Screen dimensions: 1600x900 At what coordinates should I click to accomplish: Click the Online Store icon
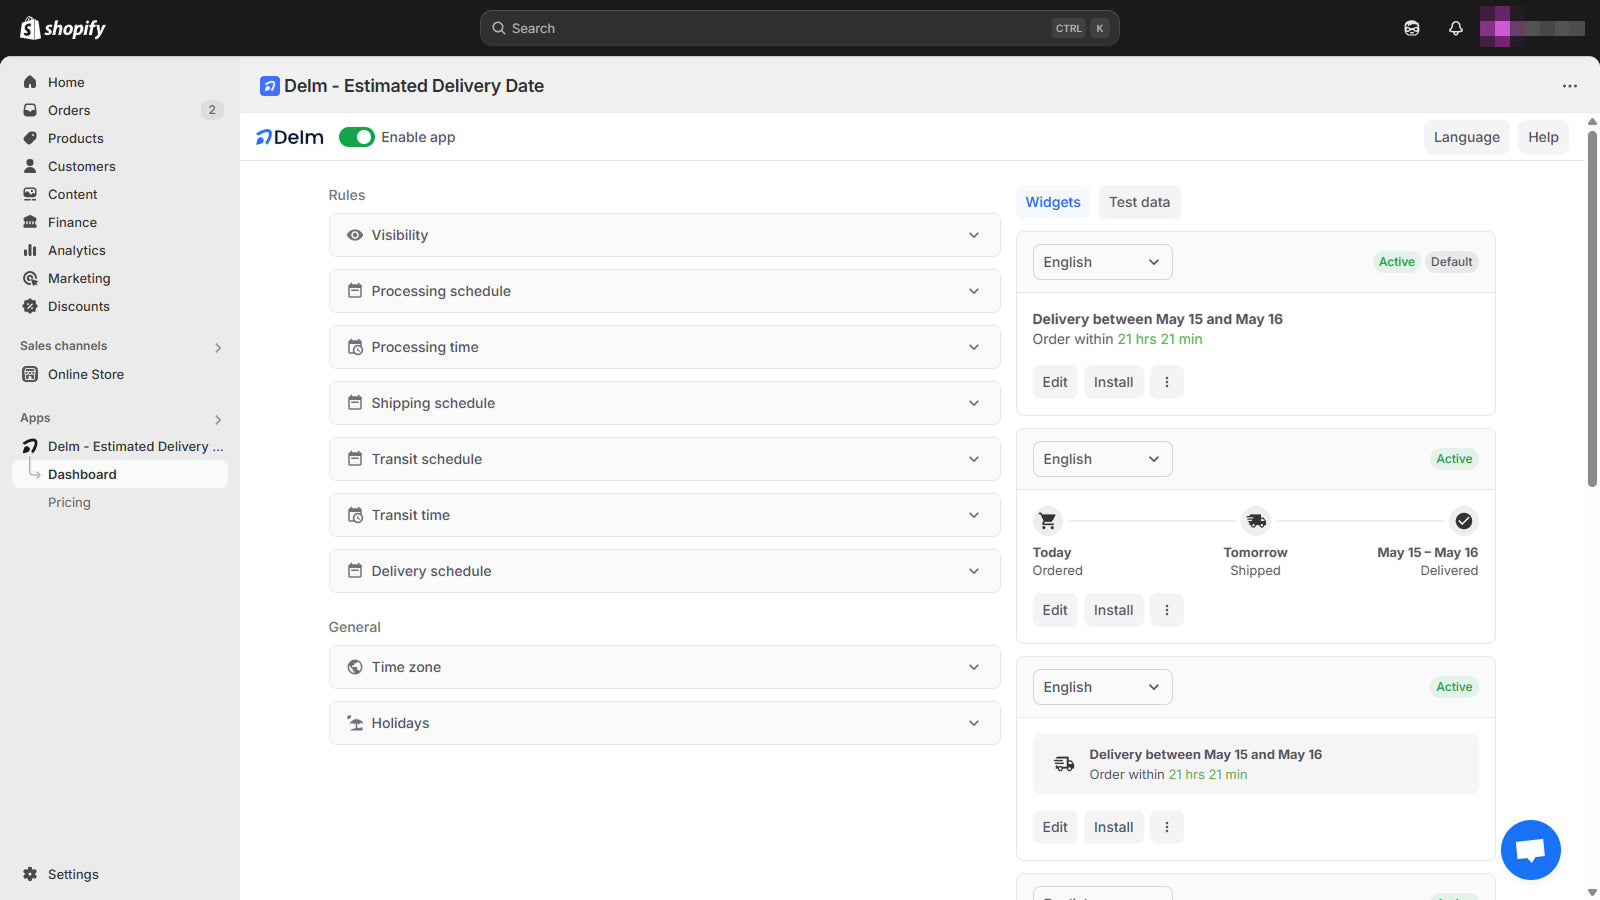click(30, 374)
